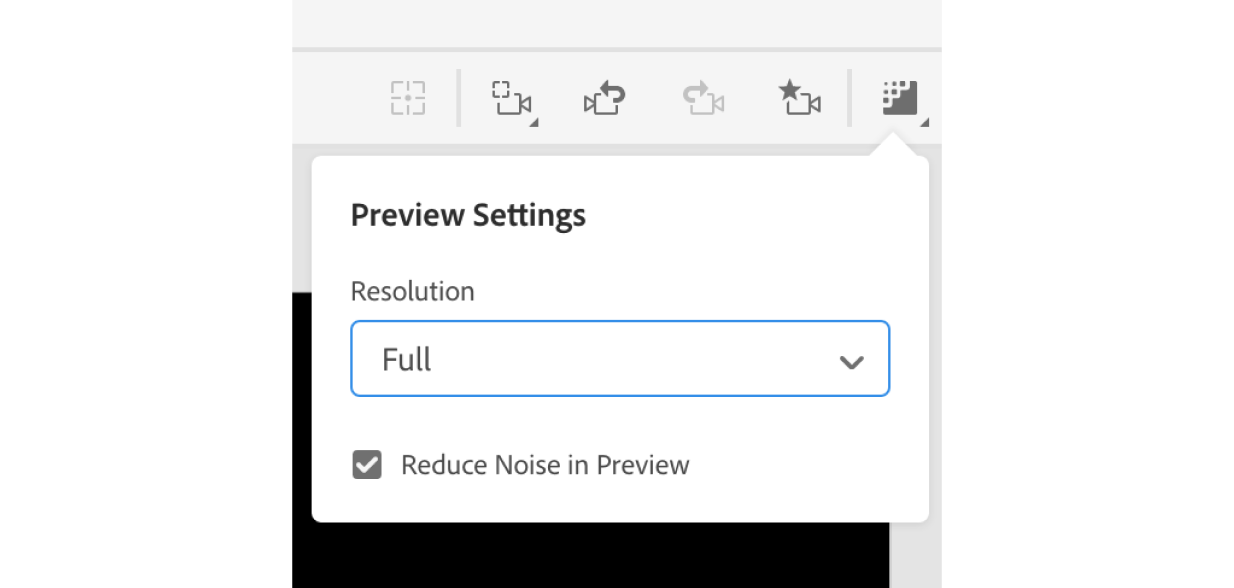Click the greyed-out frame grid icon
This screenshot has height=588, width=1234.
408,98
